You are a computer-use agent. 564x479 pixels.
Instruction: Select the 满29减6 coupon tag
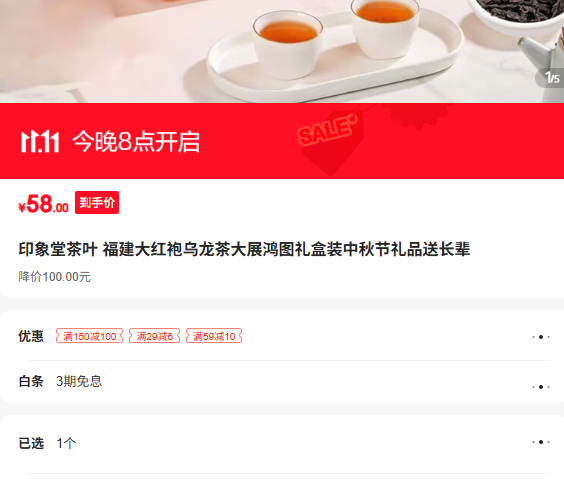click(154, 336)
